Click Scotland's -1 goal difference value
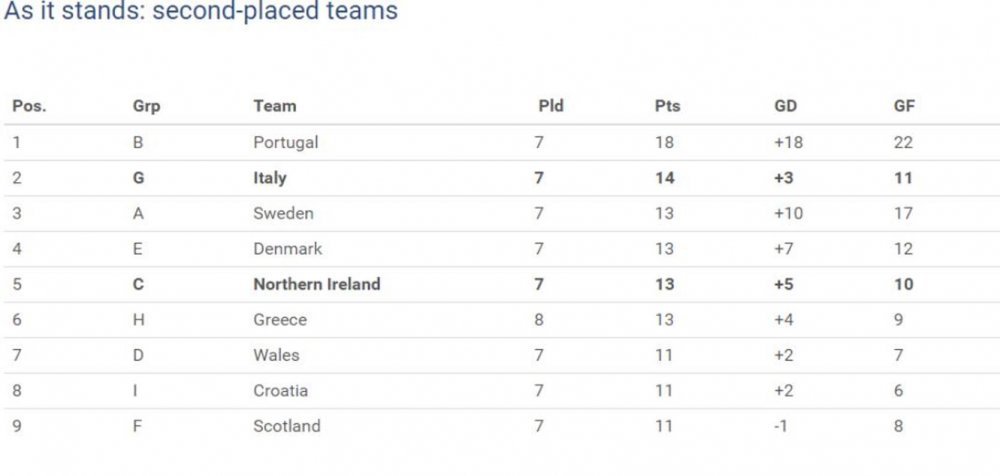 781,426
